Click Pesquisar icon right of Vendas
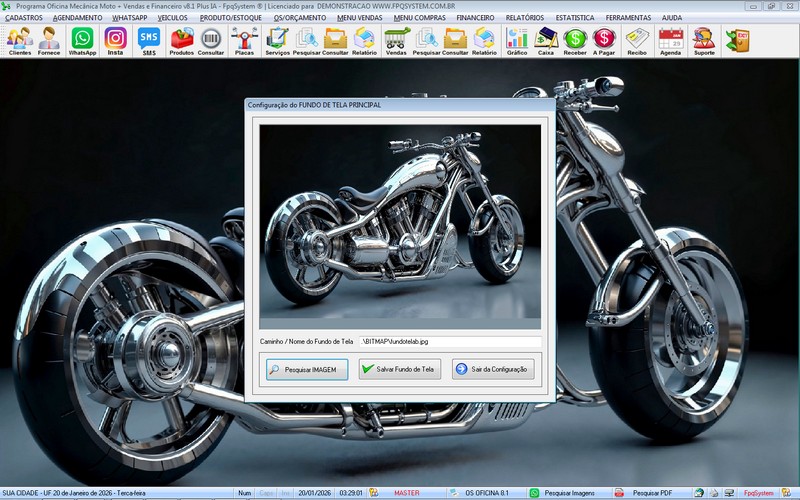This screenshot has width=800, height=500. pyautogui.click(x=427, y=41)
